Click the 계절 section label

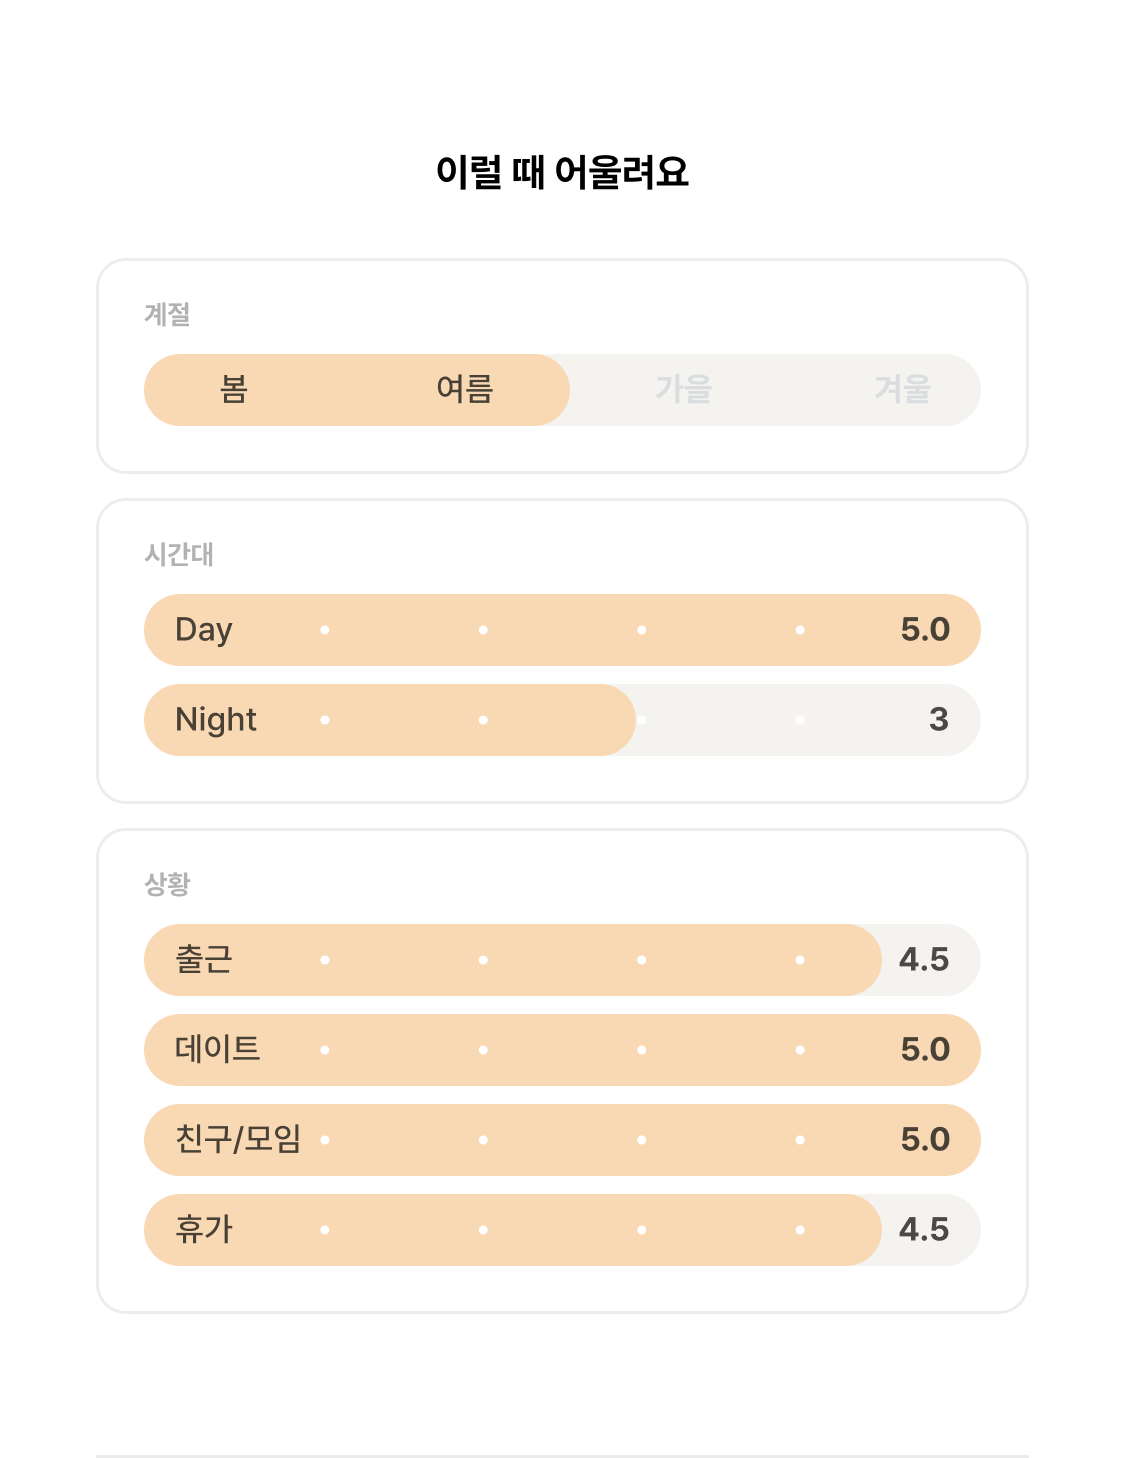167,314
